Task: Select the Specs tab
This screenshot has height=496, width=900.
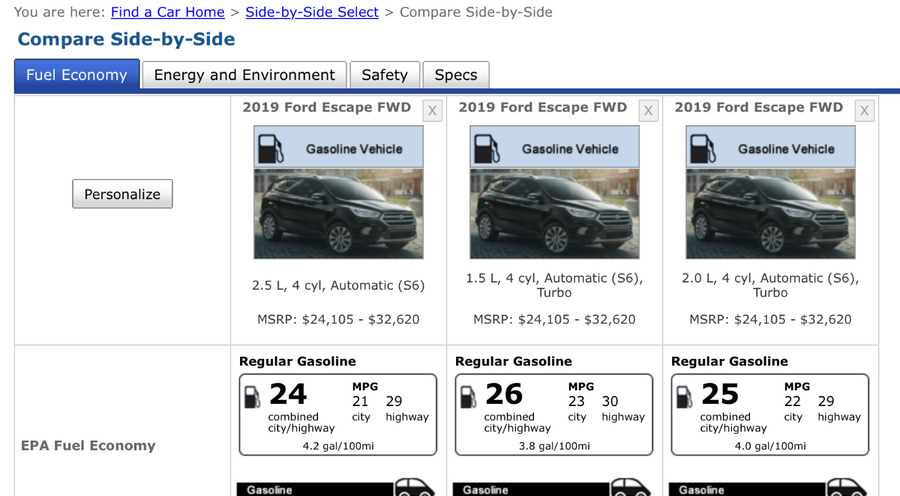Action: (456, 75)
